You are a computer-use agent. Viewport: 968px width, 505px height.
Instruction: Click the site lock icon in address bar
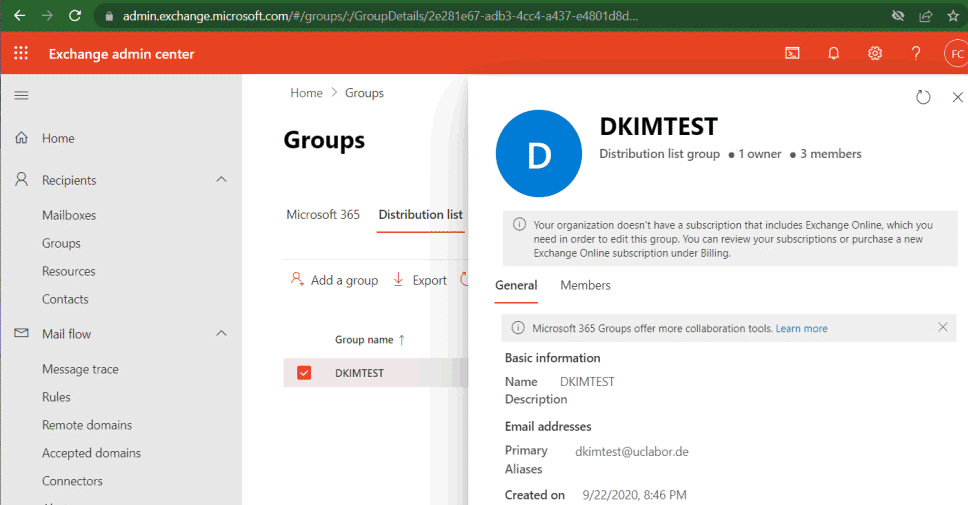point(109,16)
